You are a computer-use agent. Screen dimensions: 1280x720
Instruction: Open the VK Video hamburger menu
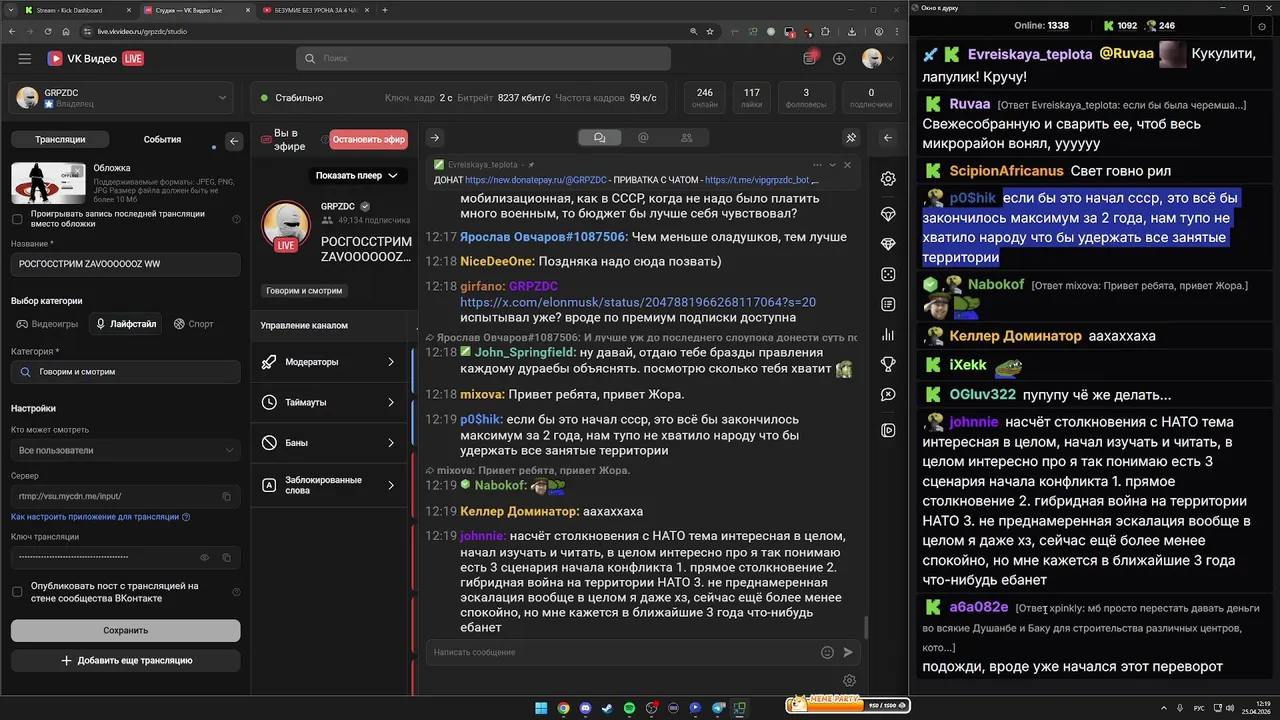(x=25, y=59)
